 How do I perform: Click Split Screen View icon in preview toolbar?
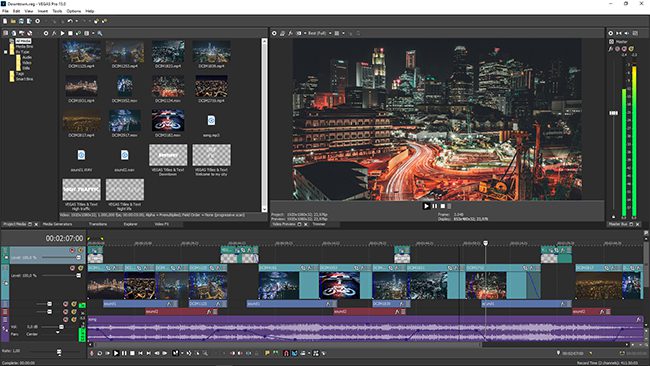pos(298,33)
